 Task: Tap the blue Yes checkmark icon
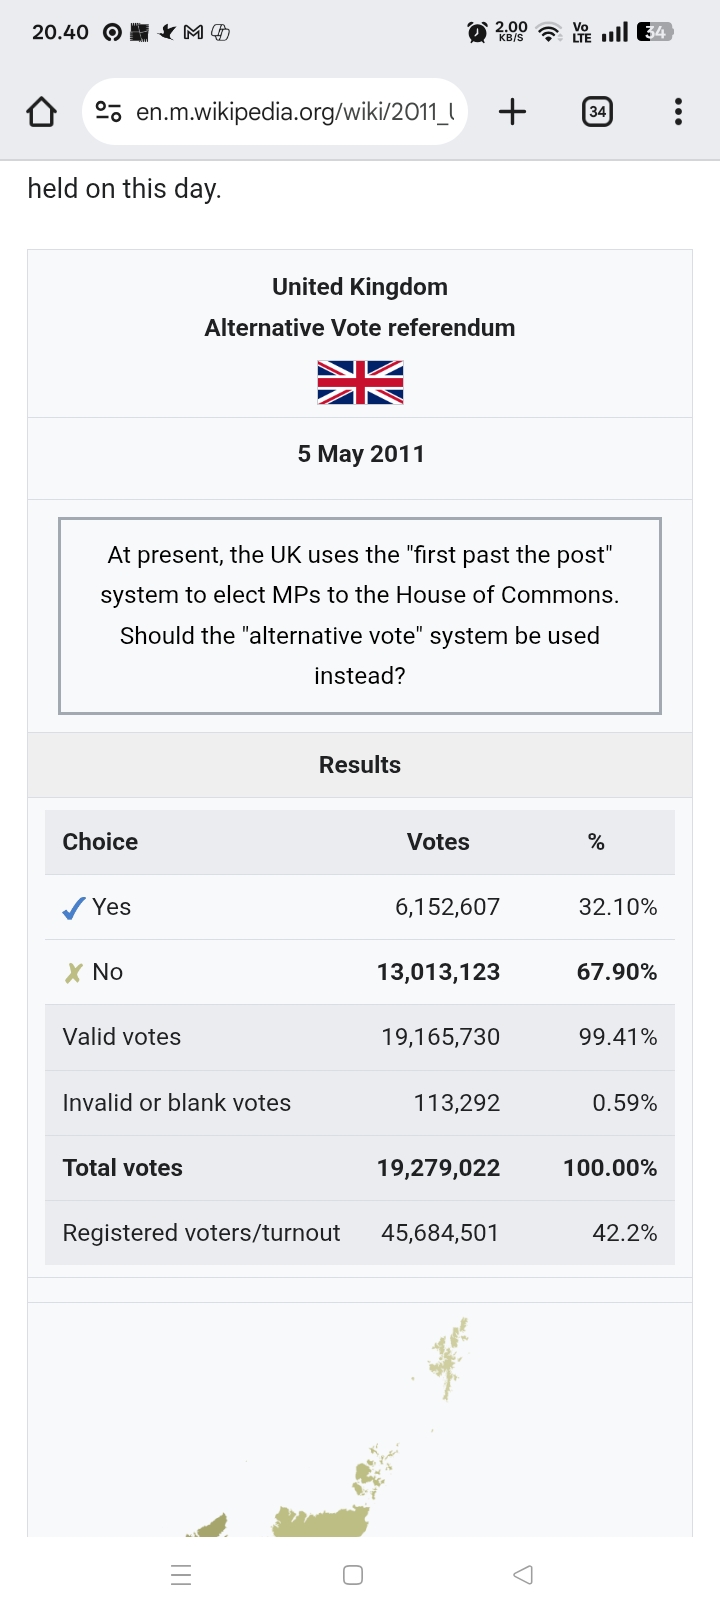(73, 908)
